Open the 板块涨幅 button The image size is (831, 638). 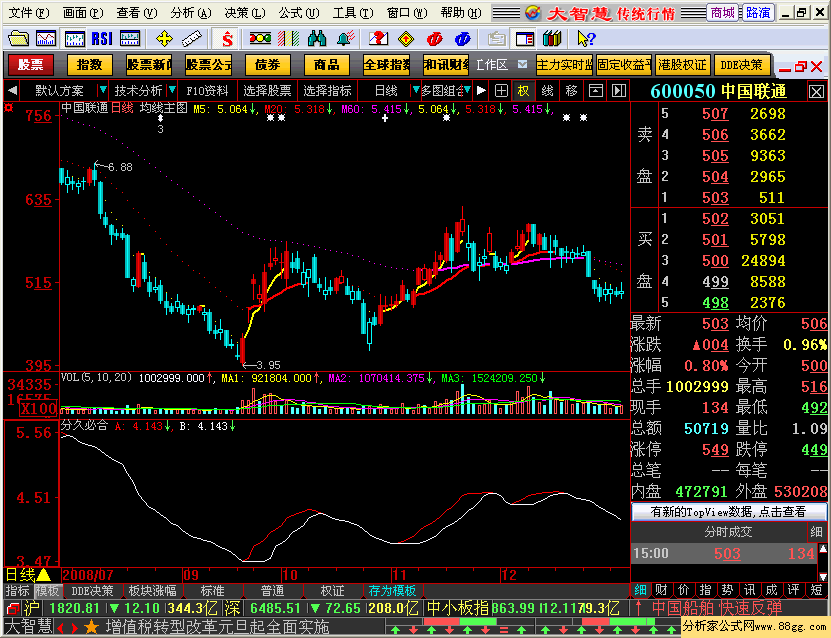click(x=153, y=591)
